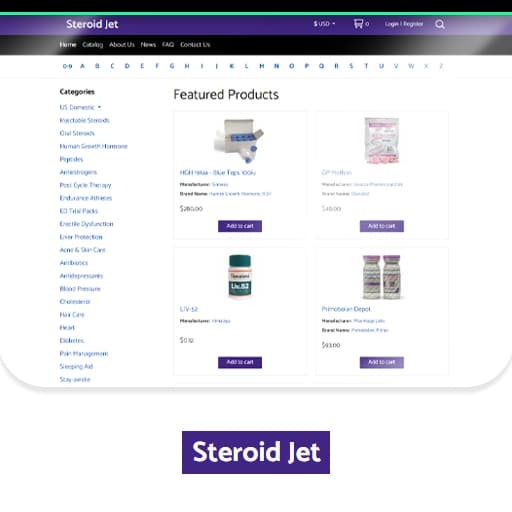Open Cholesterol category

[75, 302]
